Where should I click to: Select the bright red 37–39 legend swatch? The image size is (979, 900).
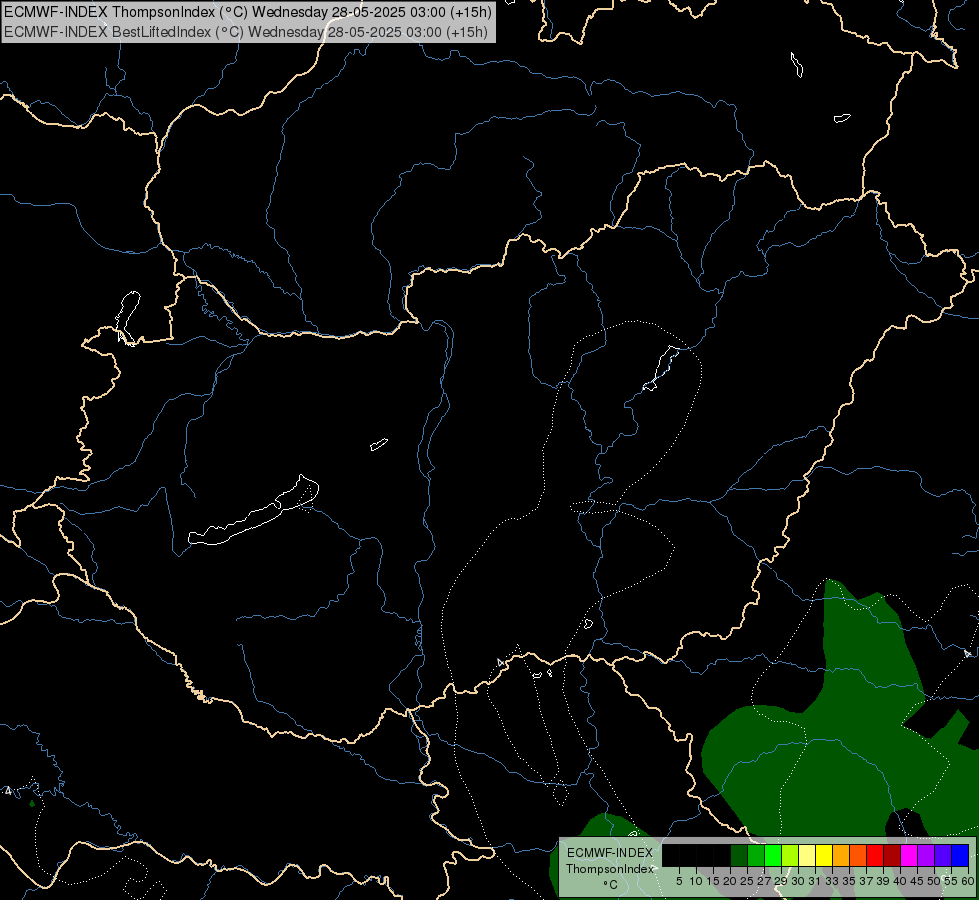click(875, 855)
